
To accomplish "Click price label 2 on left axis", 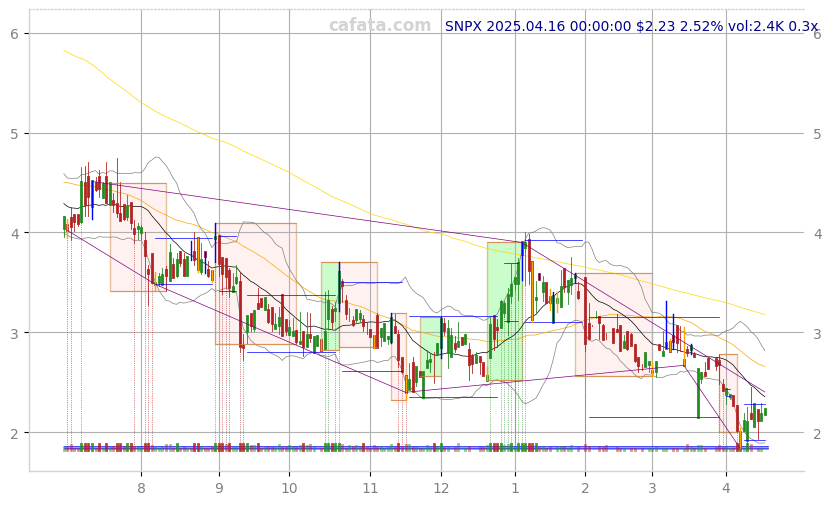I will pyautogui.click(x=14, y=433).
